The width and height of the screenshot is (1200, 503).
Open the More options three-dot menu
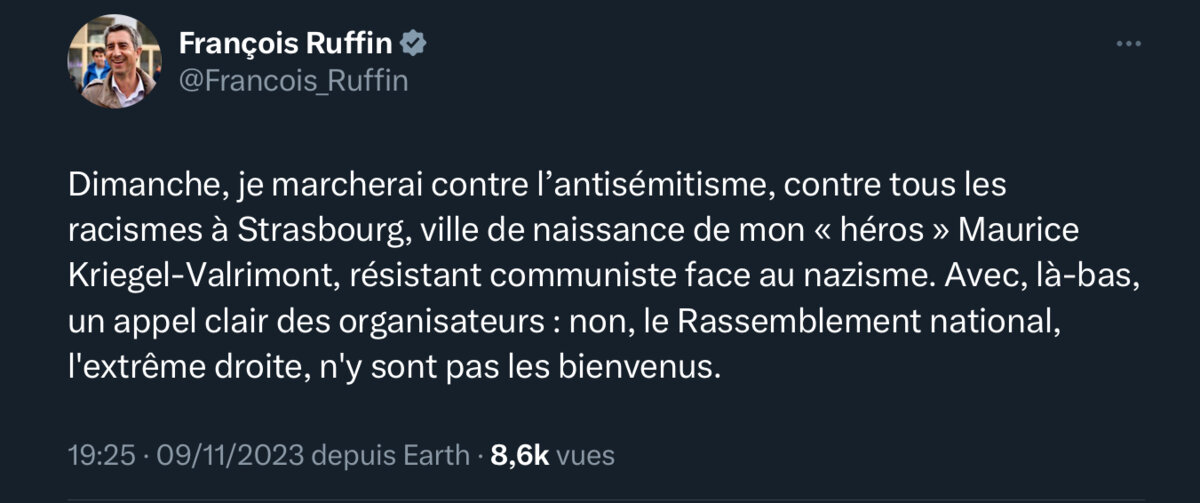[1128, 44]
